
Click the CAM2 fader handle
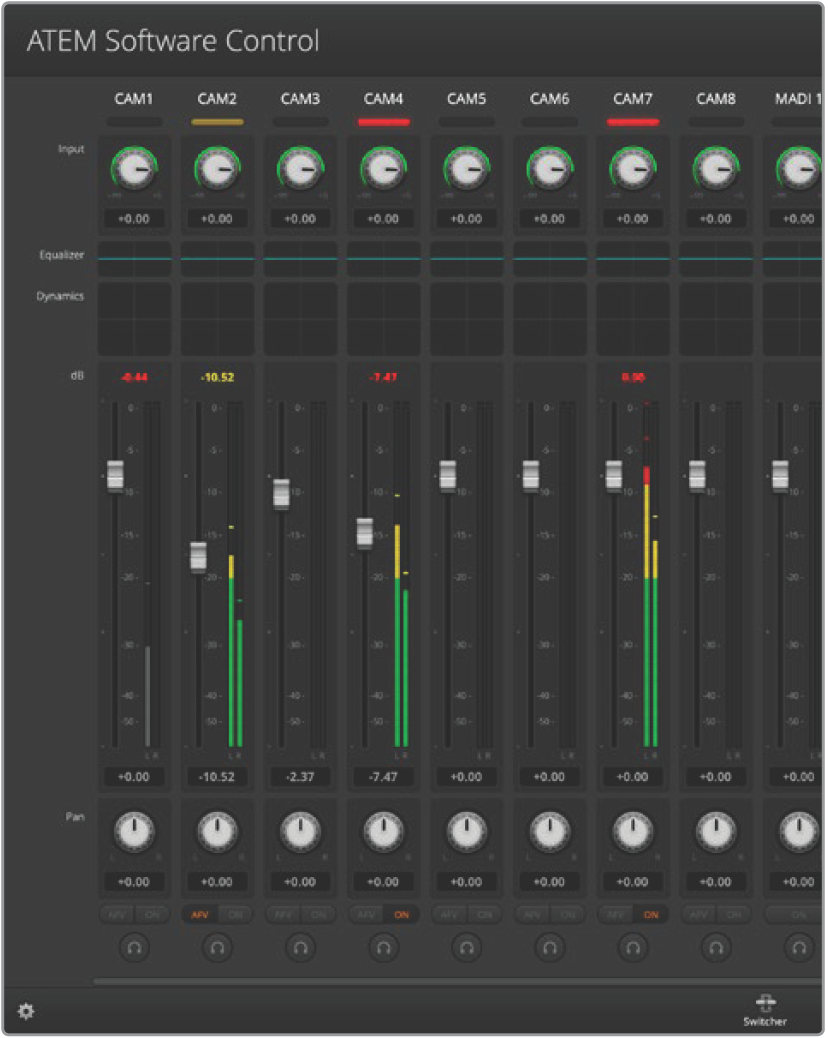point(199,556)
